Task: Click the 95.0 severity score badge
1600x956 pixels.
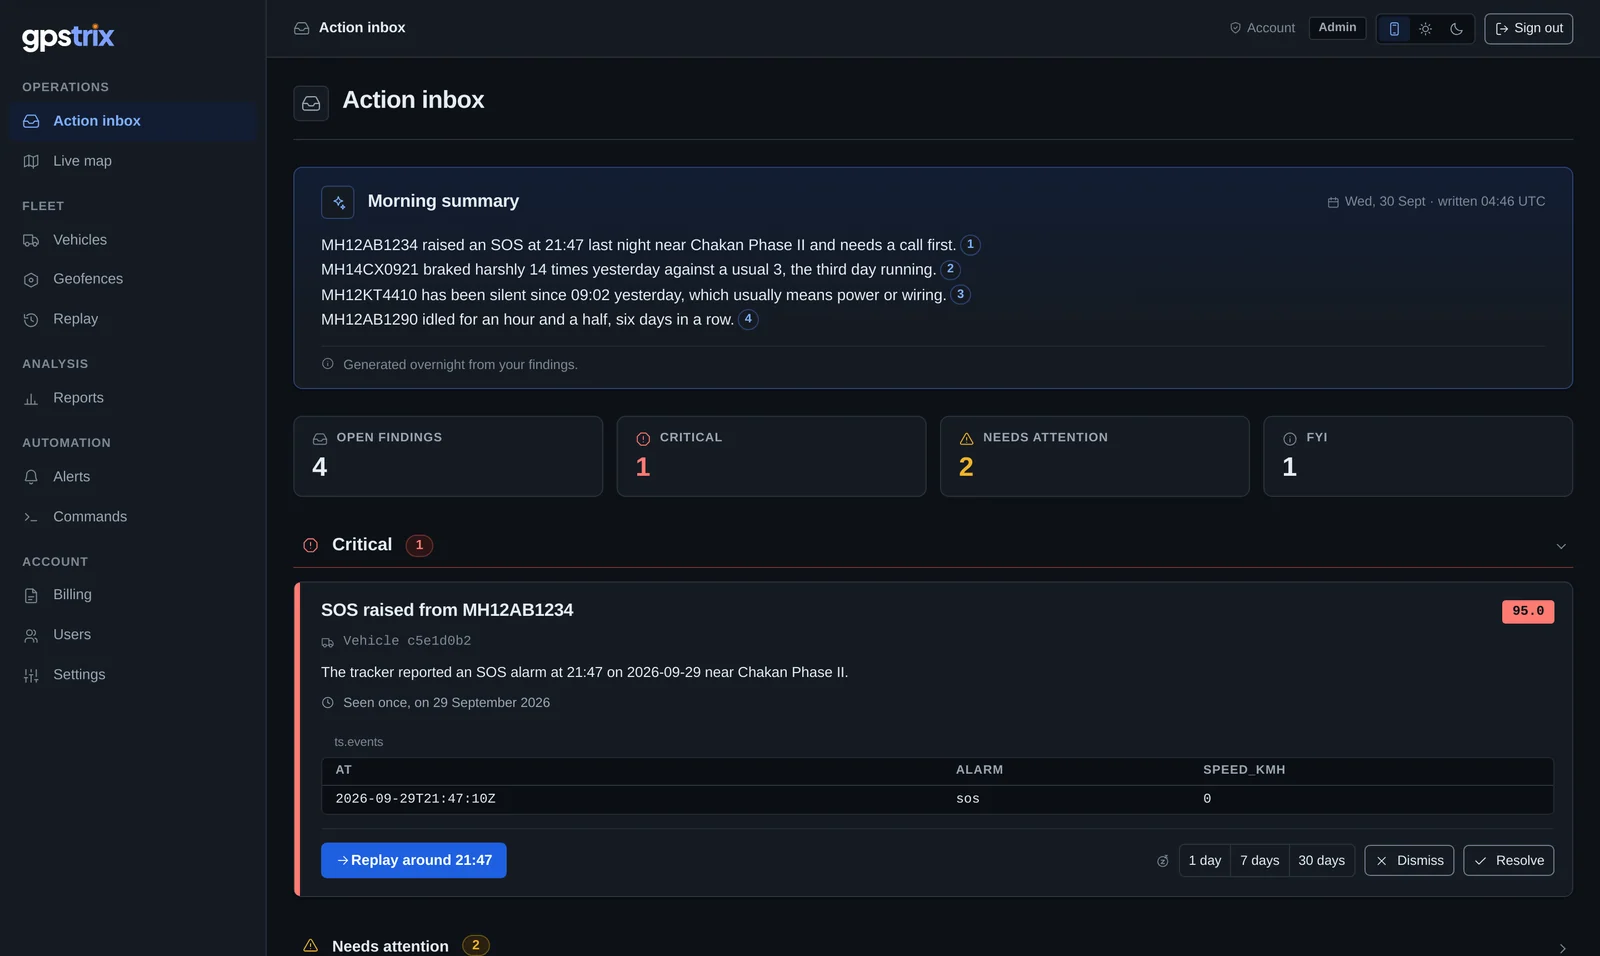Action: point(1528,612)
